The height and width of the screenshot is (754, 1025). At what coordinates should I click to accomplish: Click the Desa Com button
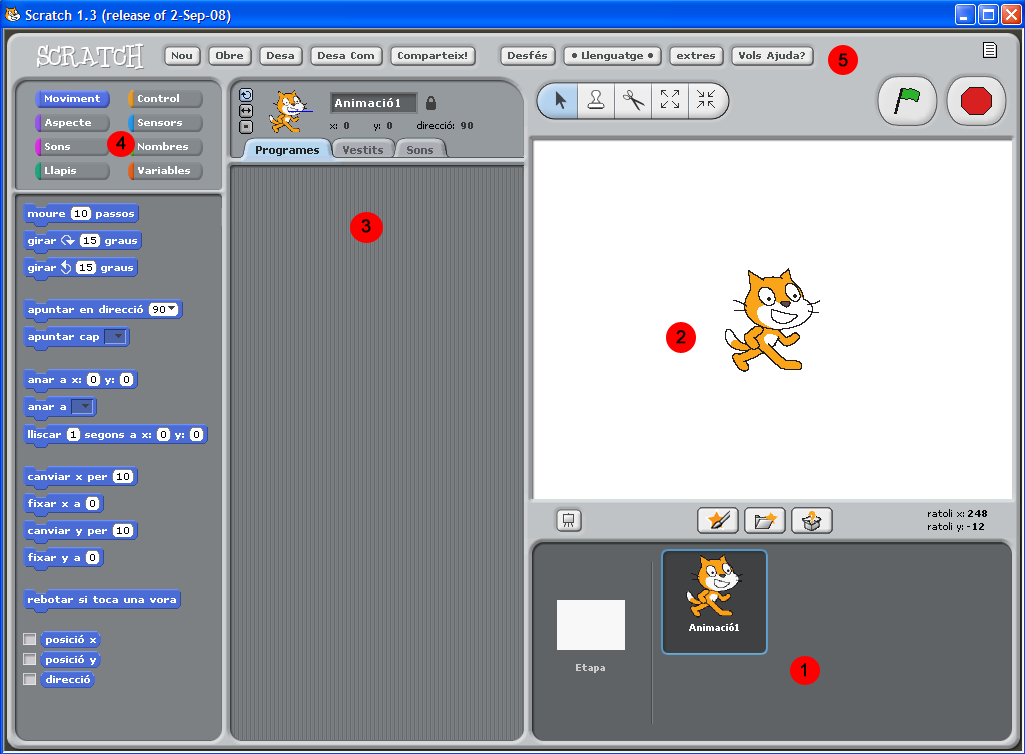click(346, 56)
